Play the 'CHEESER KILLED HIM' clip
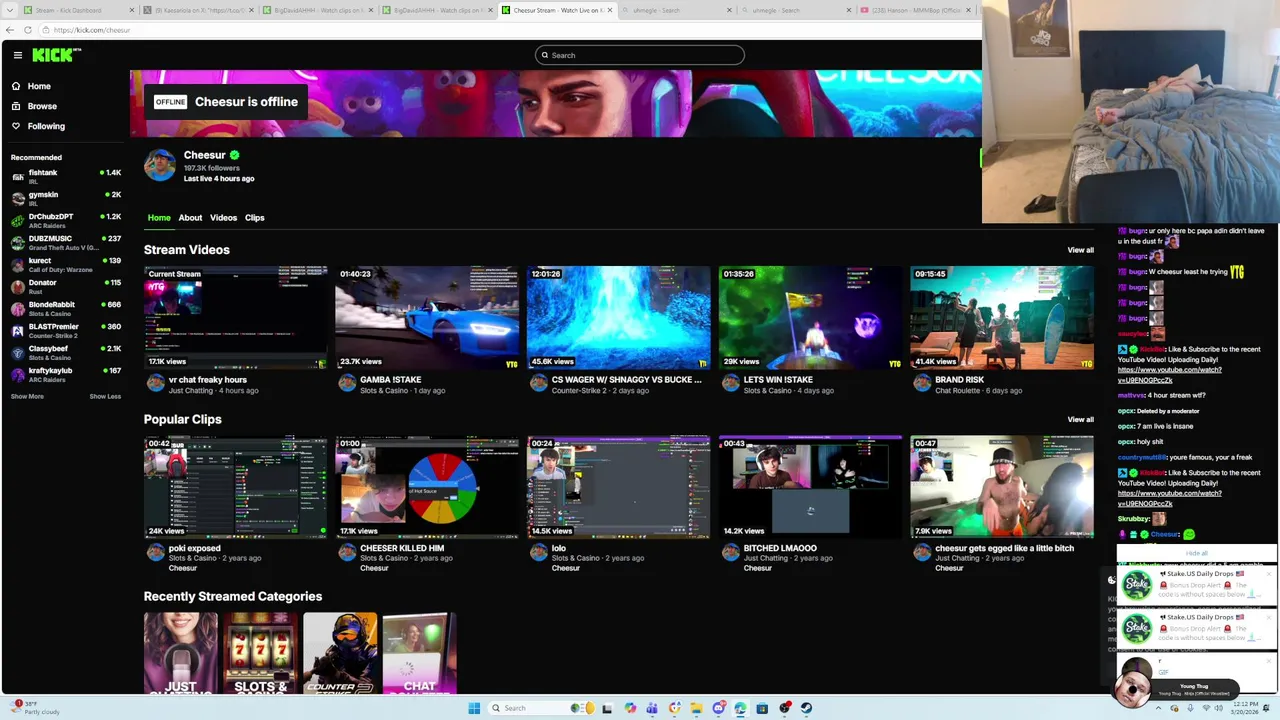This screenshot has width=1280, height=720. tap(427, 487)
